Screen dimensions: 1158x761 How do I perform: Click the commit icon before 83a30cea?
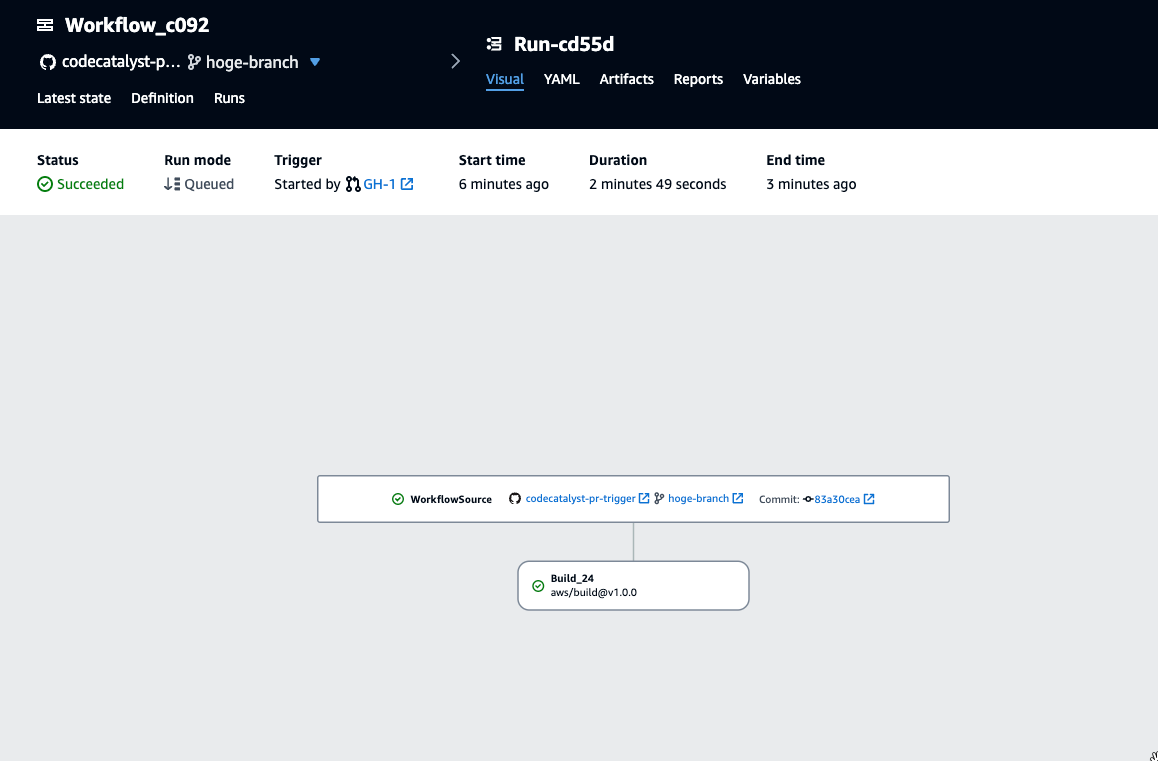(x=808, y=499)
